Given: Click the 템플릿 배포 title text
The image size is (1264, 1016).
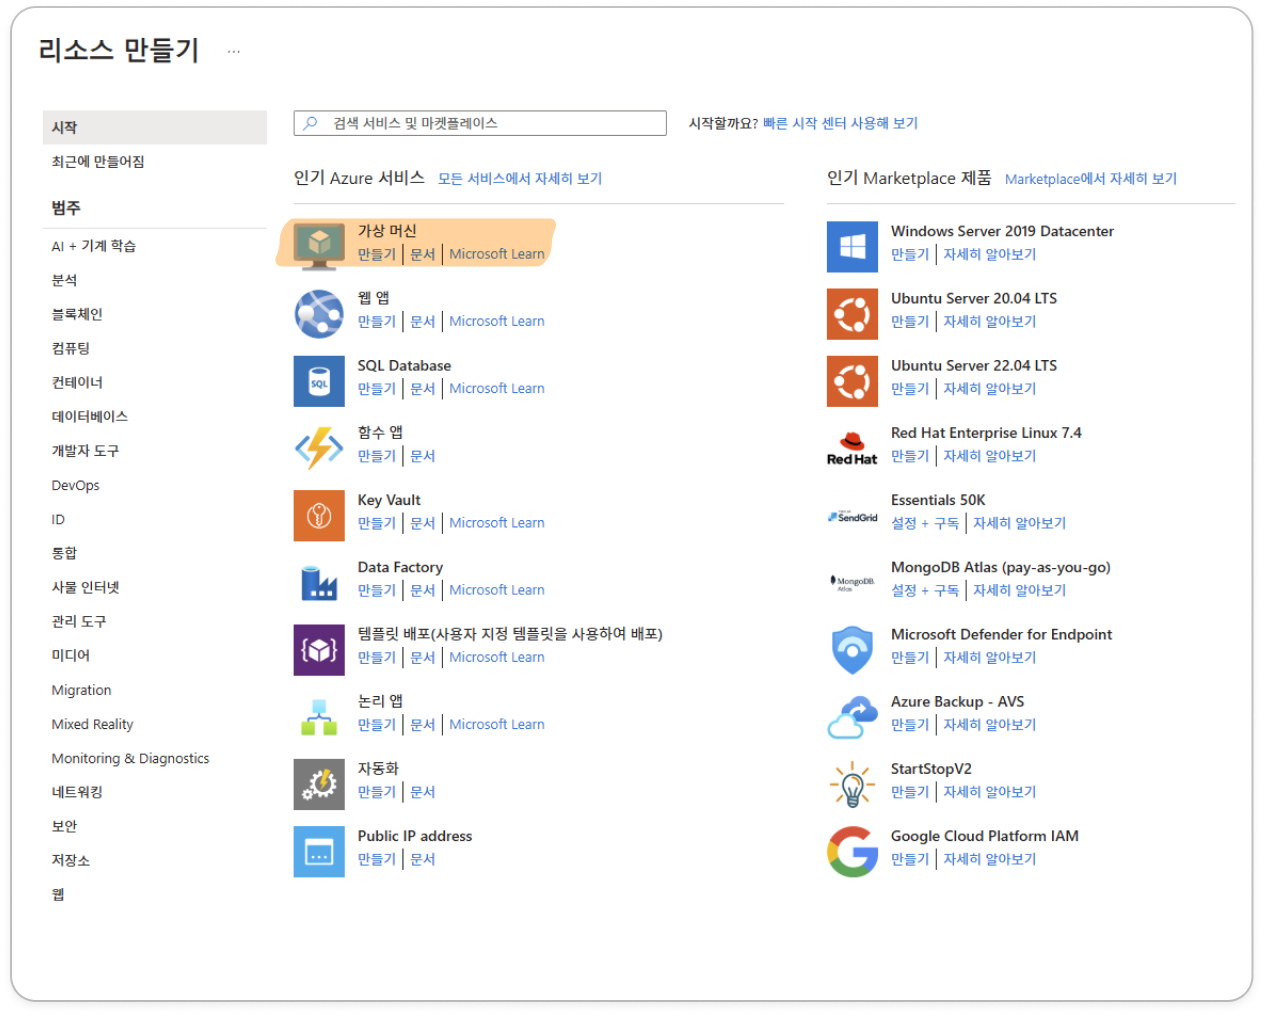Looking at the screenshot, I should (510, 634).
